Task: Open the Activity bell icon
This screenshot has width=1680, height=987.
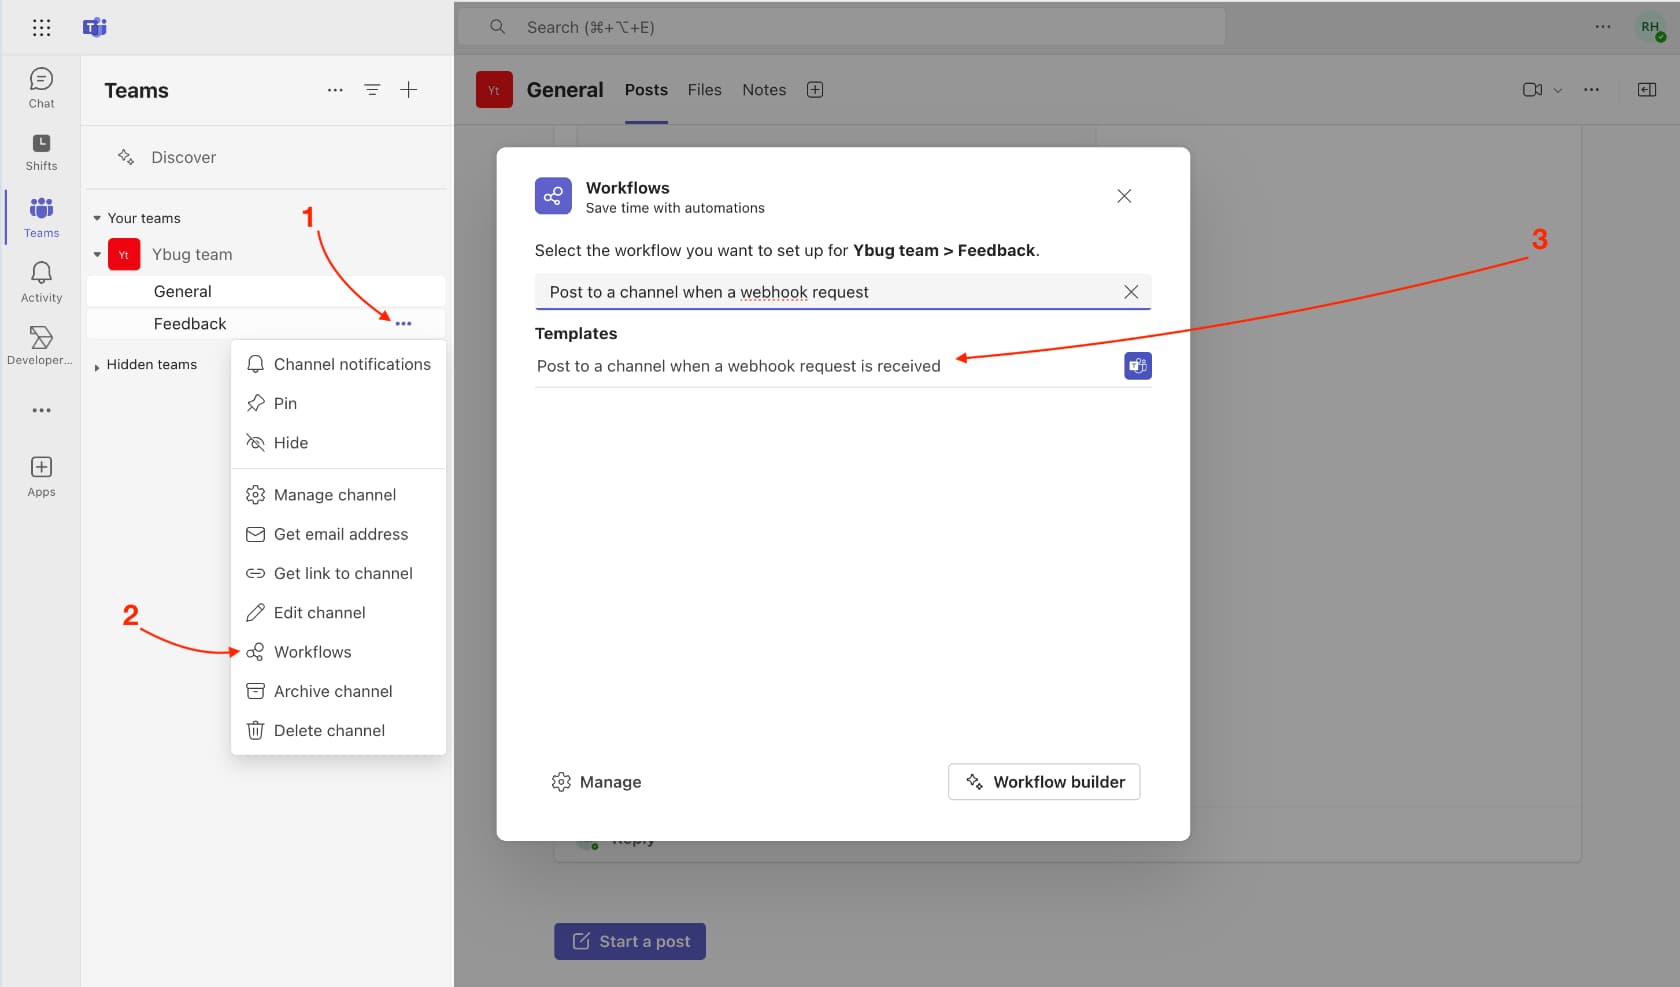Action: pos(41,281)
